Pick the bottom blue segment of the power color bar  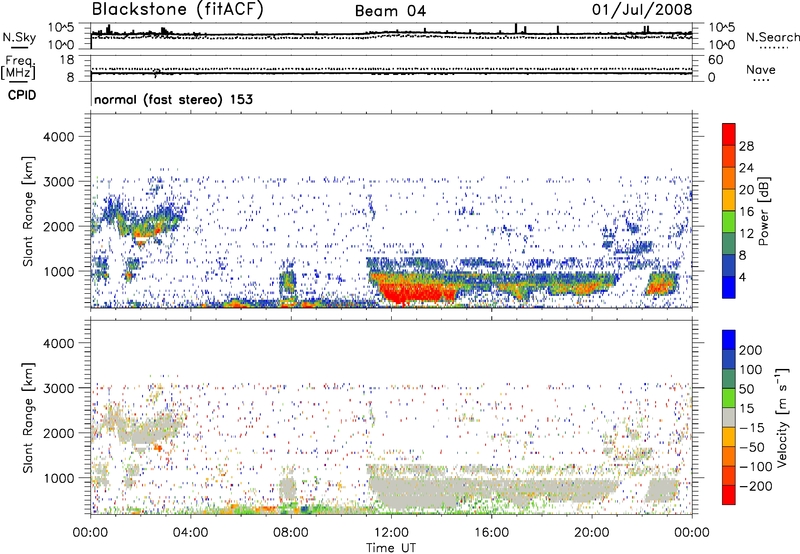coord(729,288)
